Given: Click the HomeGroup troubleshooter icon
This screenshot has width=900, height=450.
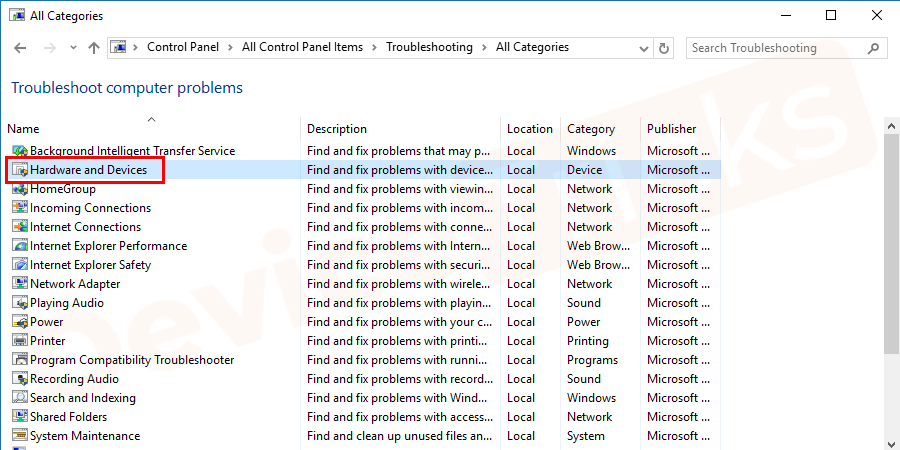Looking at the screenshot, I should (x=20, y=189).
